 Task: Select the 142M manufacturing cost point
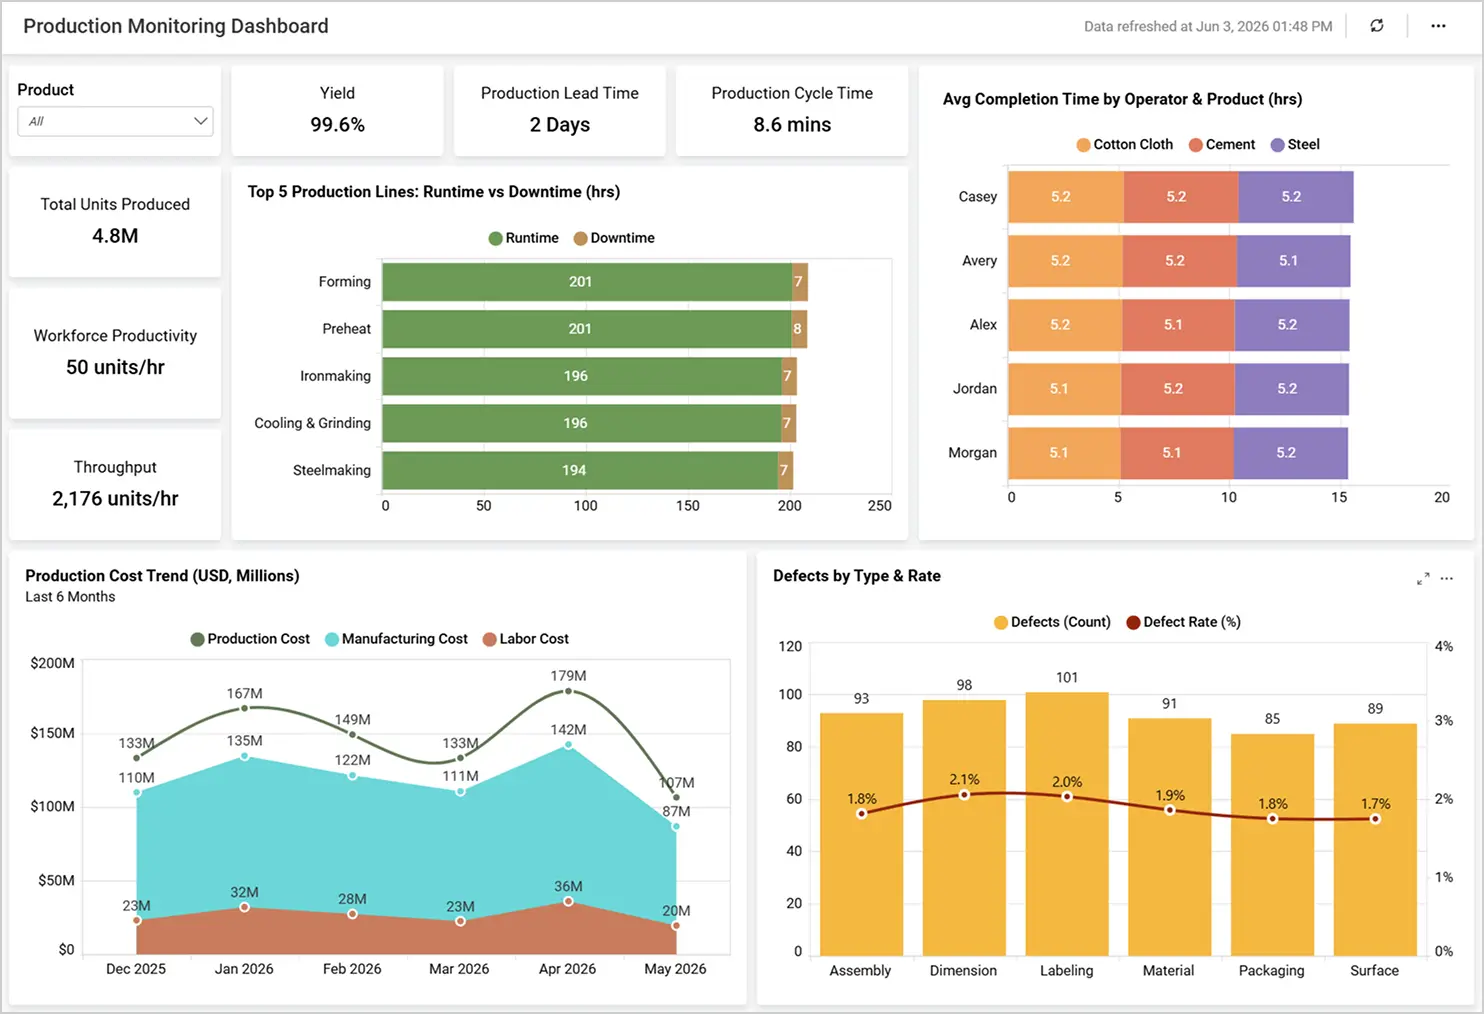(568, 745)
